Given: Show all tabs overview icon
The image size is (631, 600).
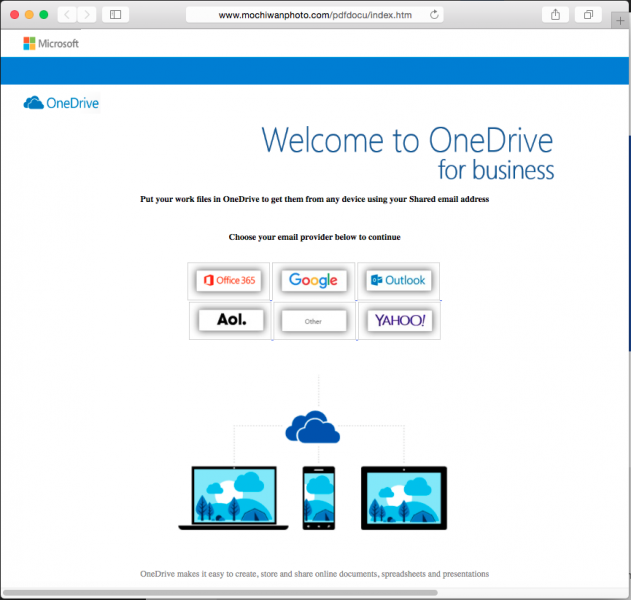Looking at the screenshot, I should pyautogui.click(x=588, y=15).
